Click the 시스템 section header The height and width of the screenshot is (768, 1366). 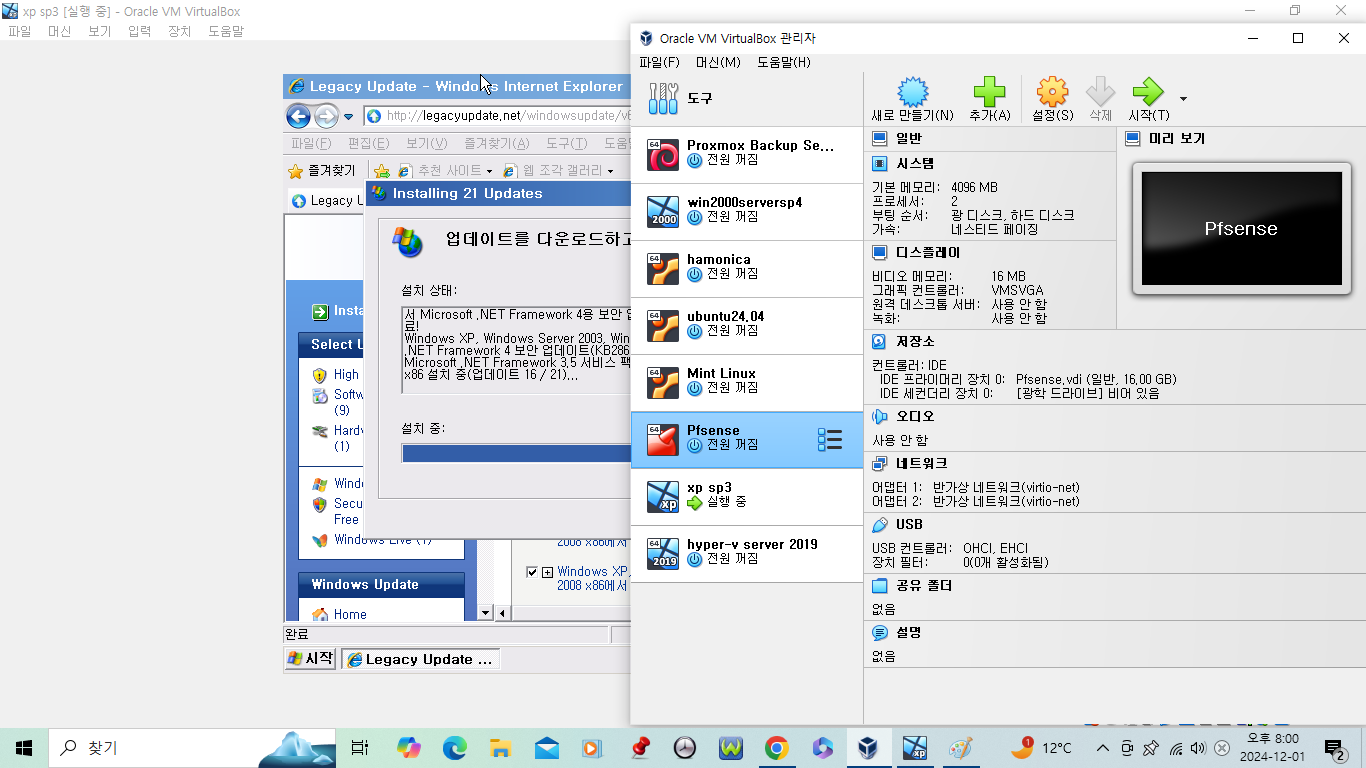915,163
